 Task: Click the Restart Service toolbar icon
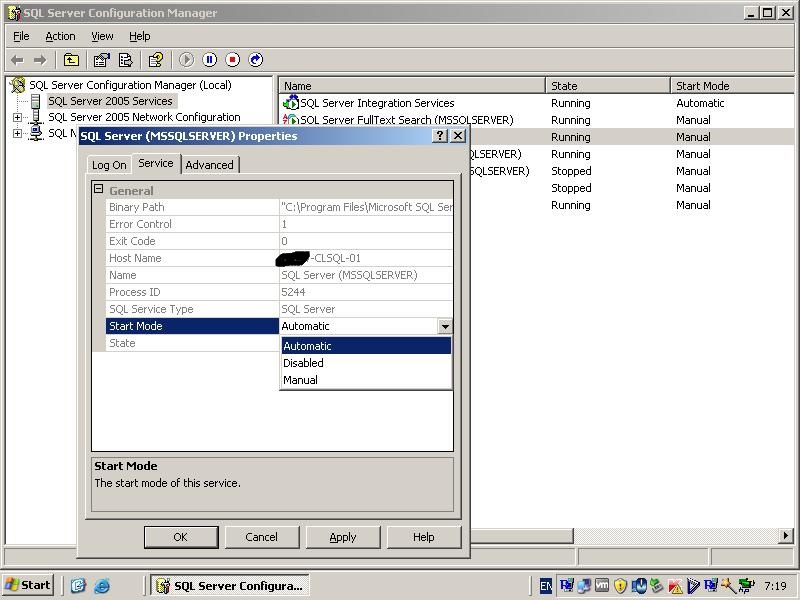tap(256, 60)
